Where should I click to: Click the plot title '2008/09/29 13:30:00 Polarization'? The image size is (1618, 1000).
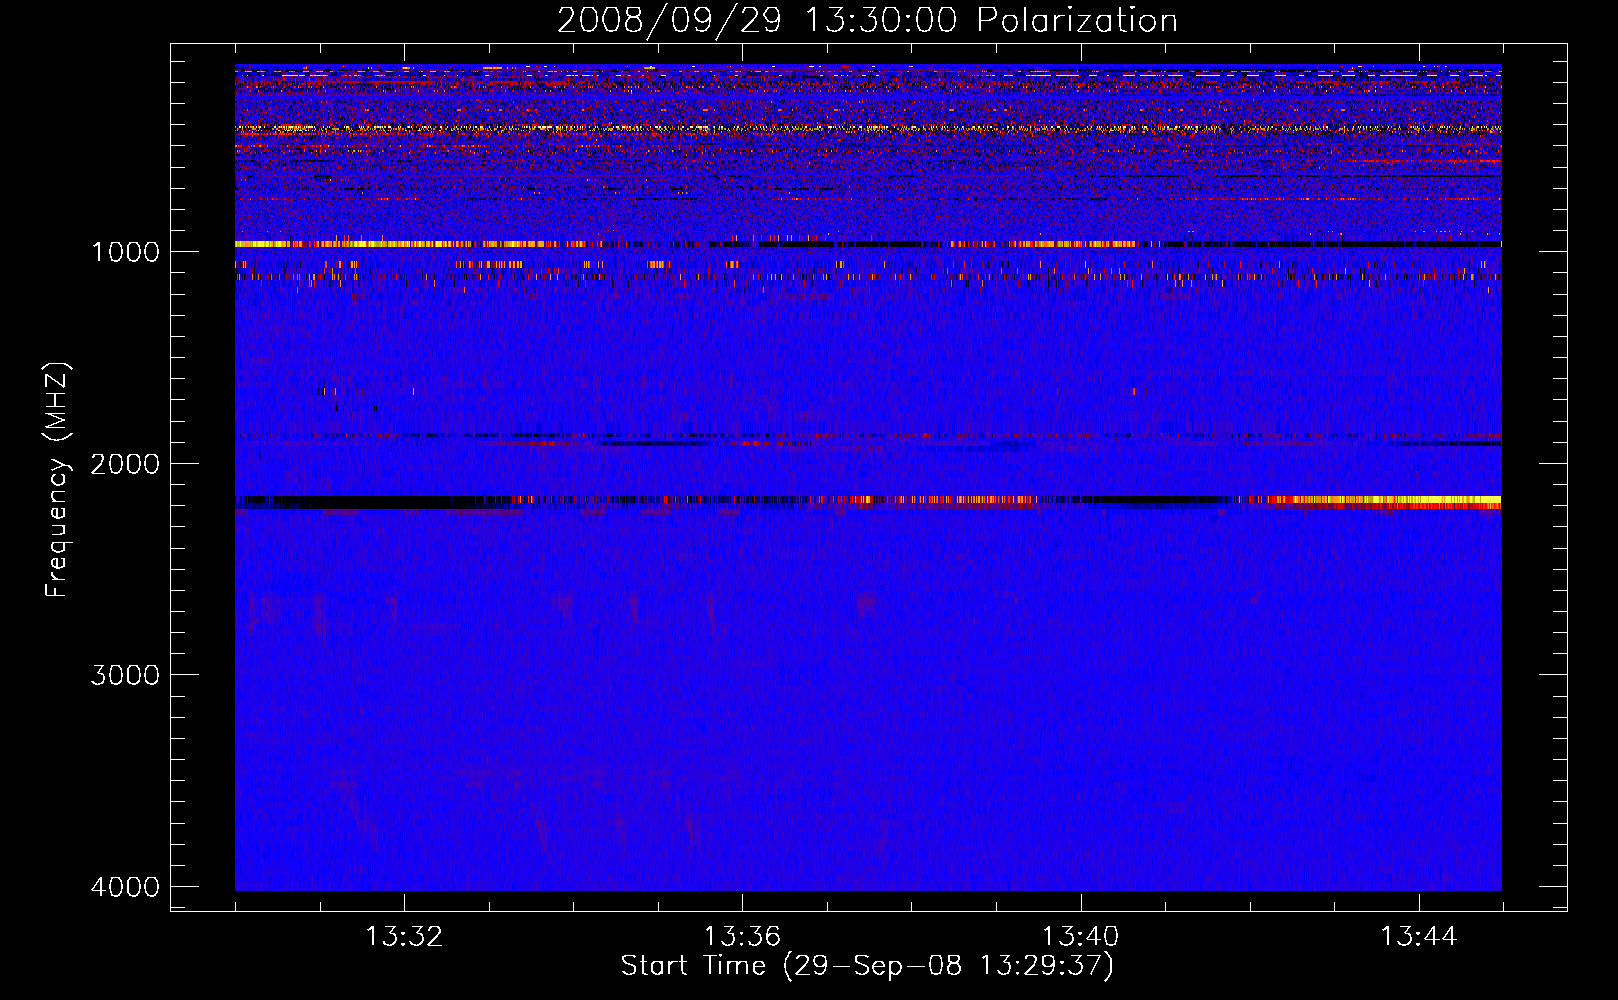click(867, 20)
